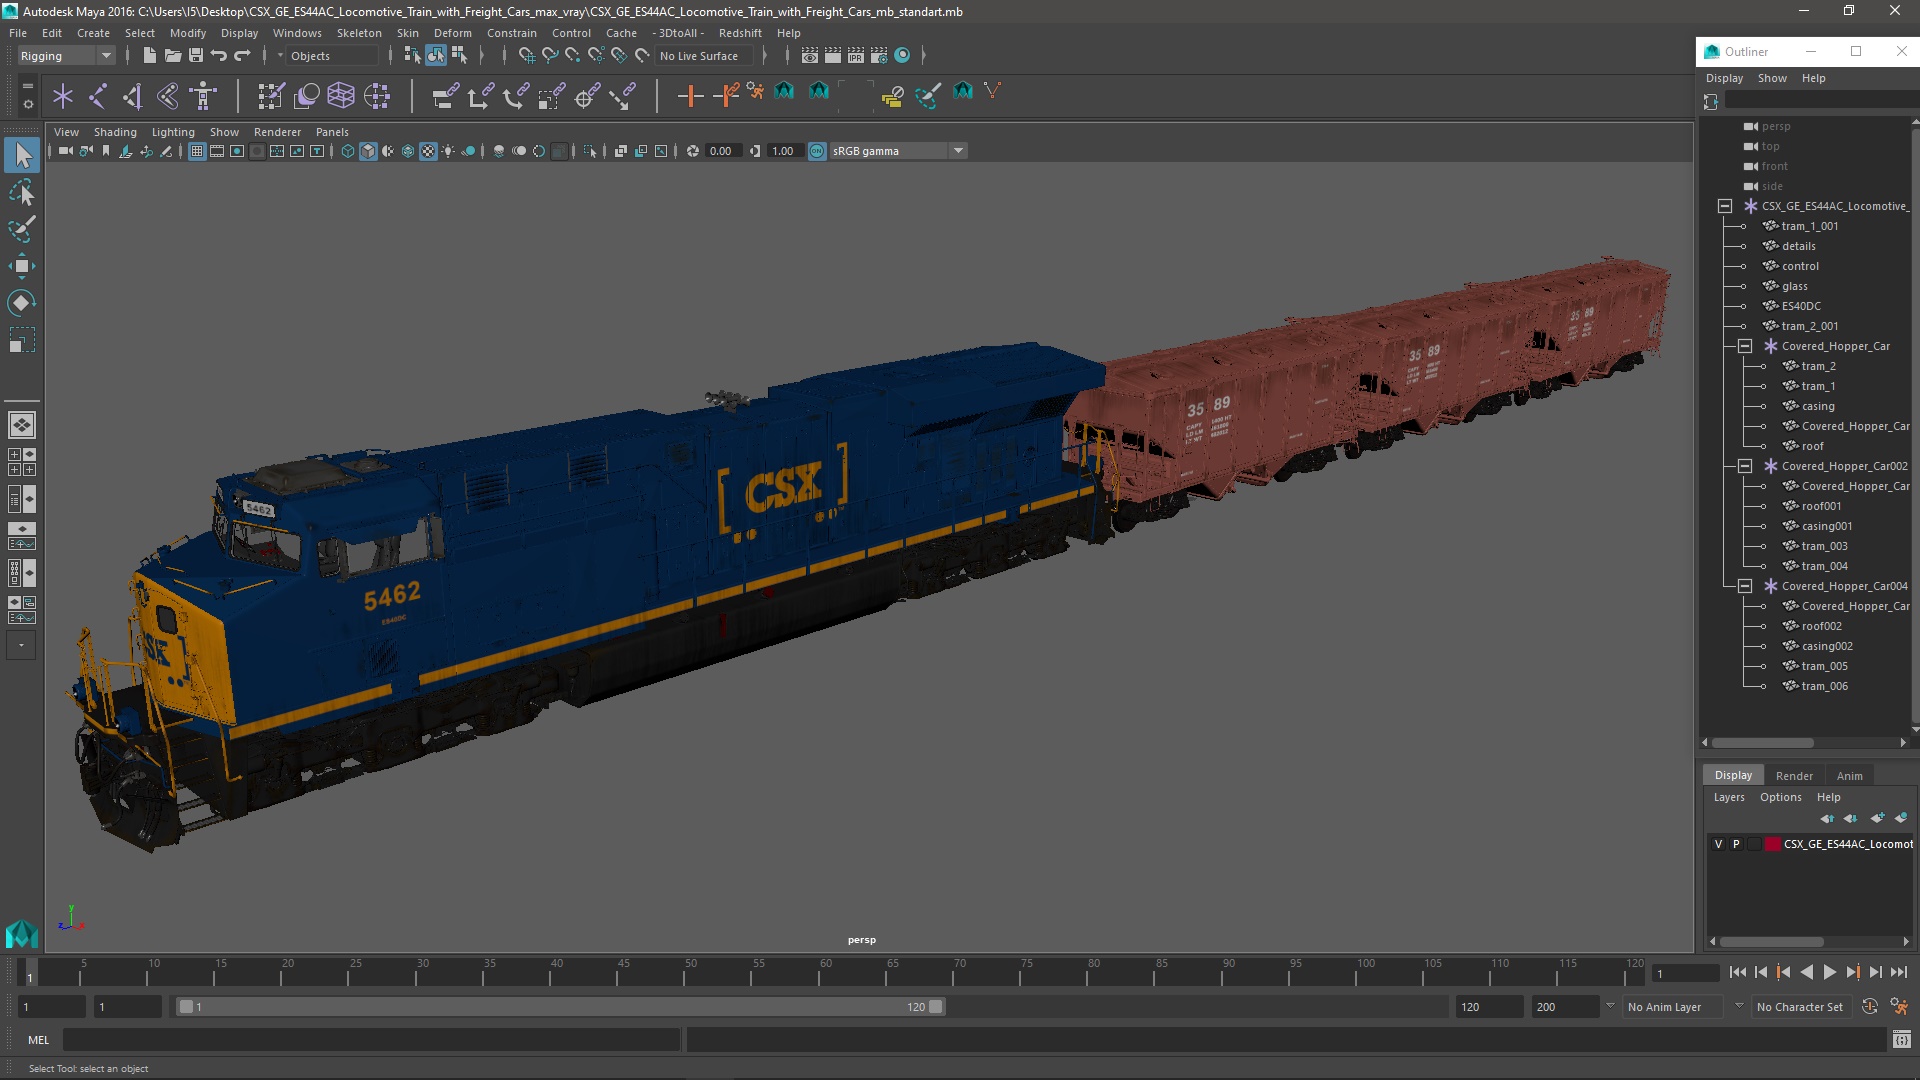
Task: Click the MEL command input field
Action: 371,1040
